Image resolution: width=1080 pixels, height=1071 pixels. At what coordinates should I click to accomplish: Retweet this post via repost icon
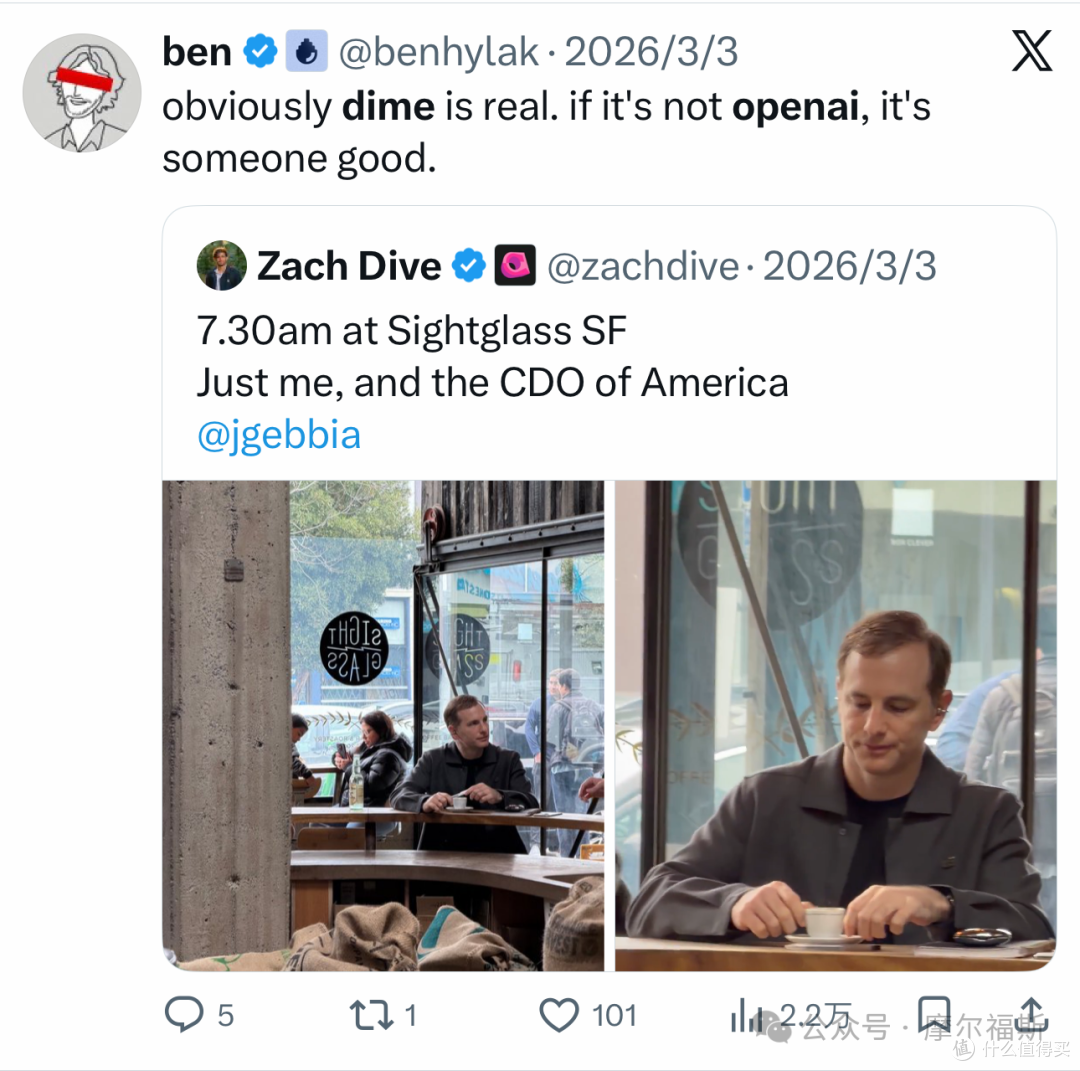click(371, 1015)
